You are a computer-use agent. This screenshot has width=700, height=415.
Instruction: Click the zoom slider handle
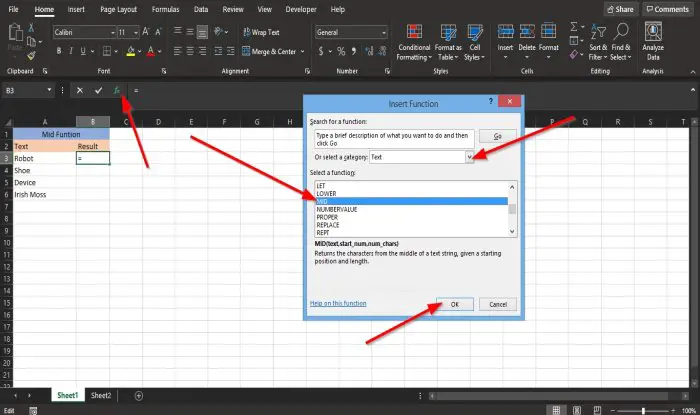point(643,411)
